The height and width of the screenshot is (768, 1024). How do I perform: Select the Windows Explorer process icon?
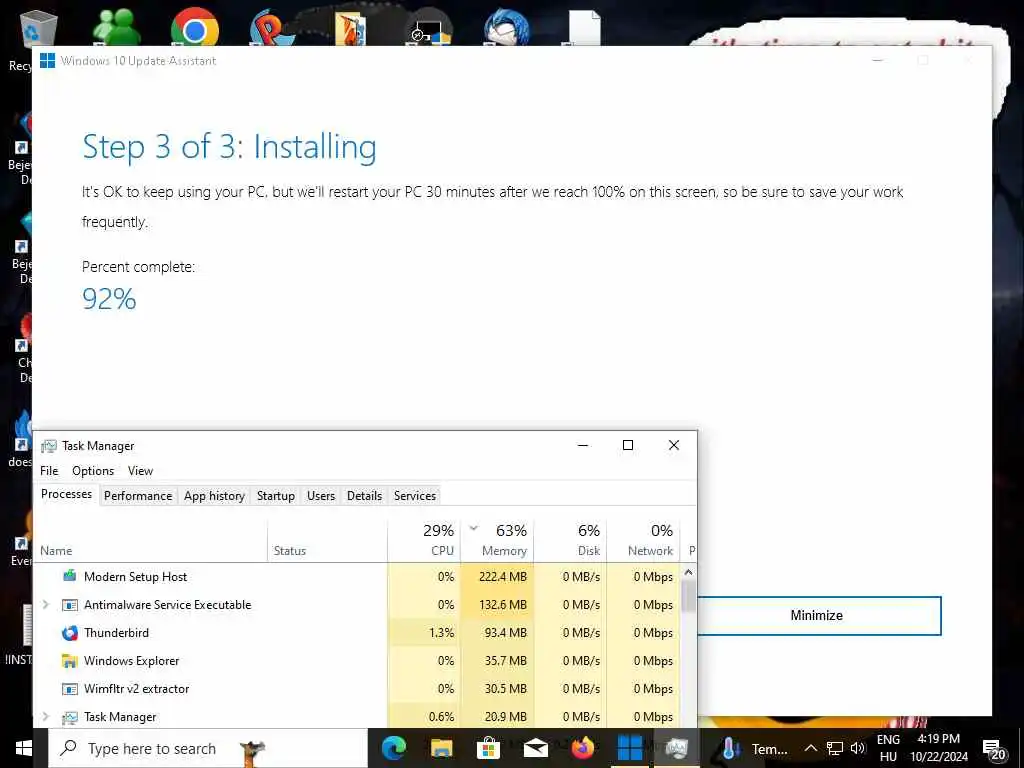[x=69, y=661]
